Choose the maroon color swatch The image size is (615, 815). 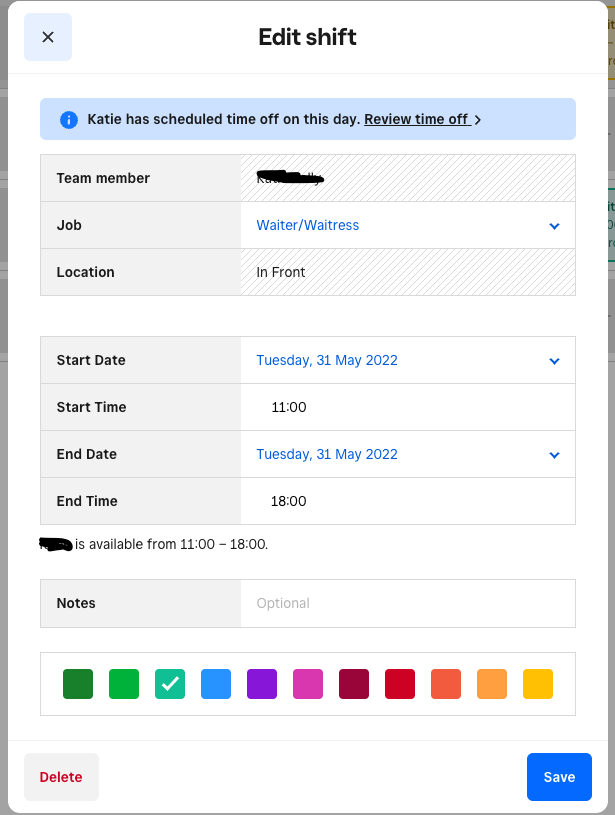[354, 684]
